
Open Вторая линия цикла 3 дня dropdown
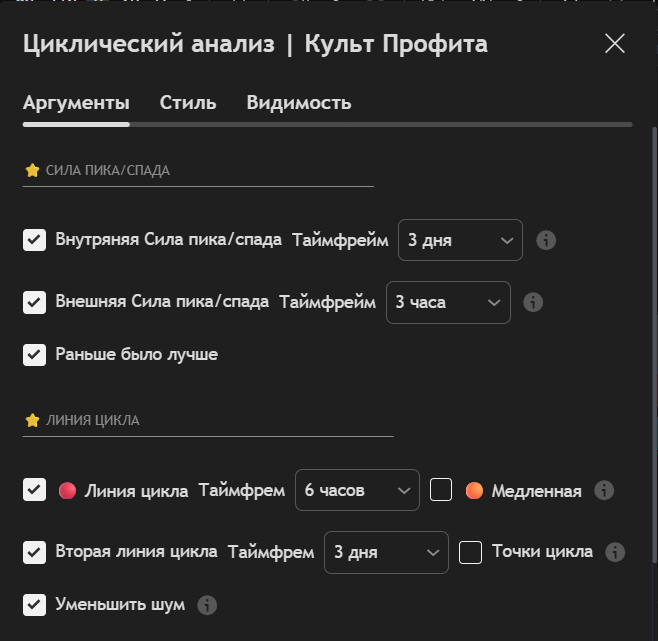[386, 552]
